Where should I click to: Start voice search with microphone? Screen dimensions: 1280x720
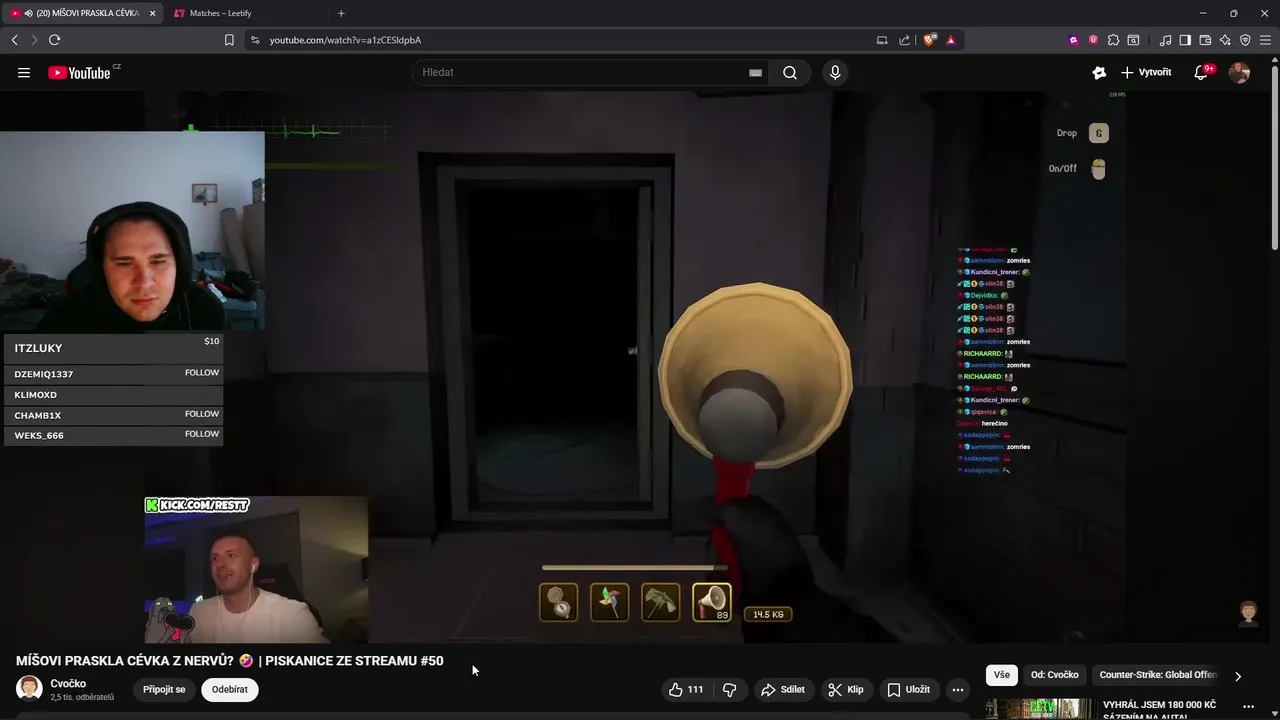click(x=835, y=72)
